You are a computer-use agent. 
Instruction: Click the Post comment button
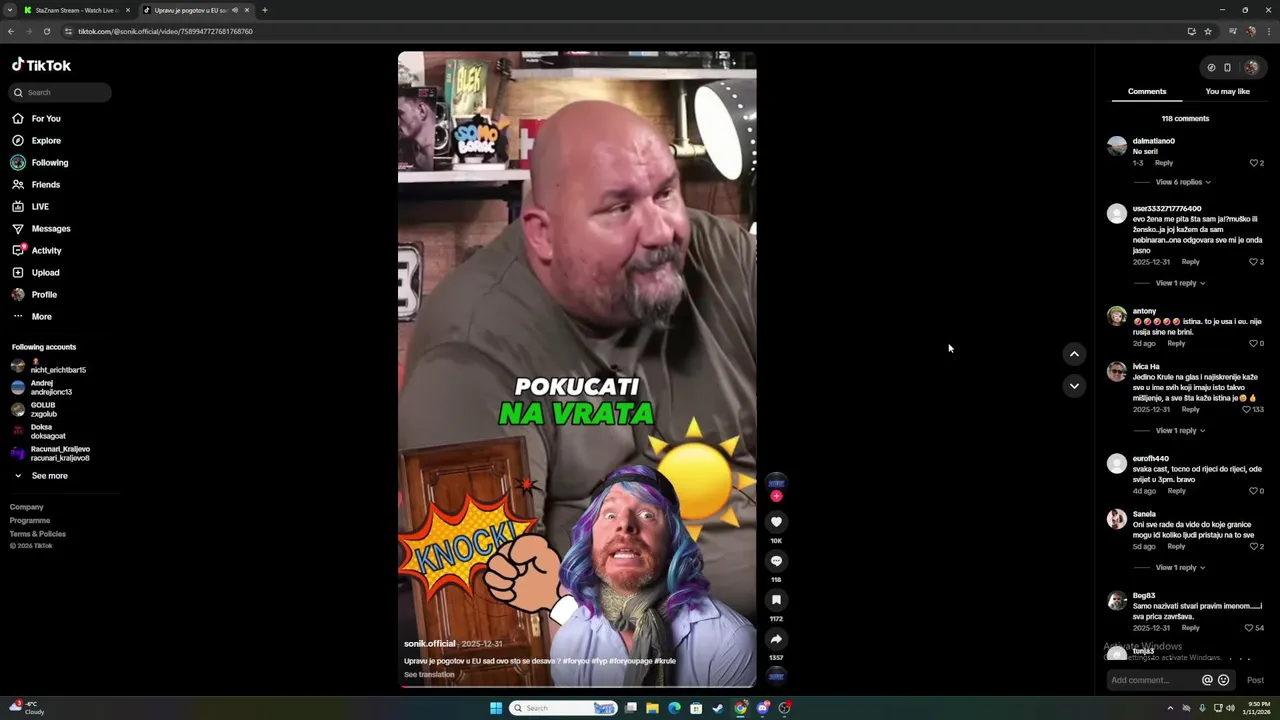coord(1255,680)
